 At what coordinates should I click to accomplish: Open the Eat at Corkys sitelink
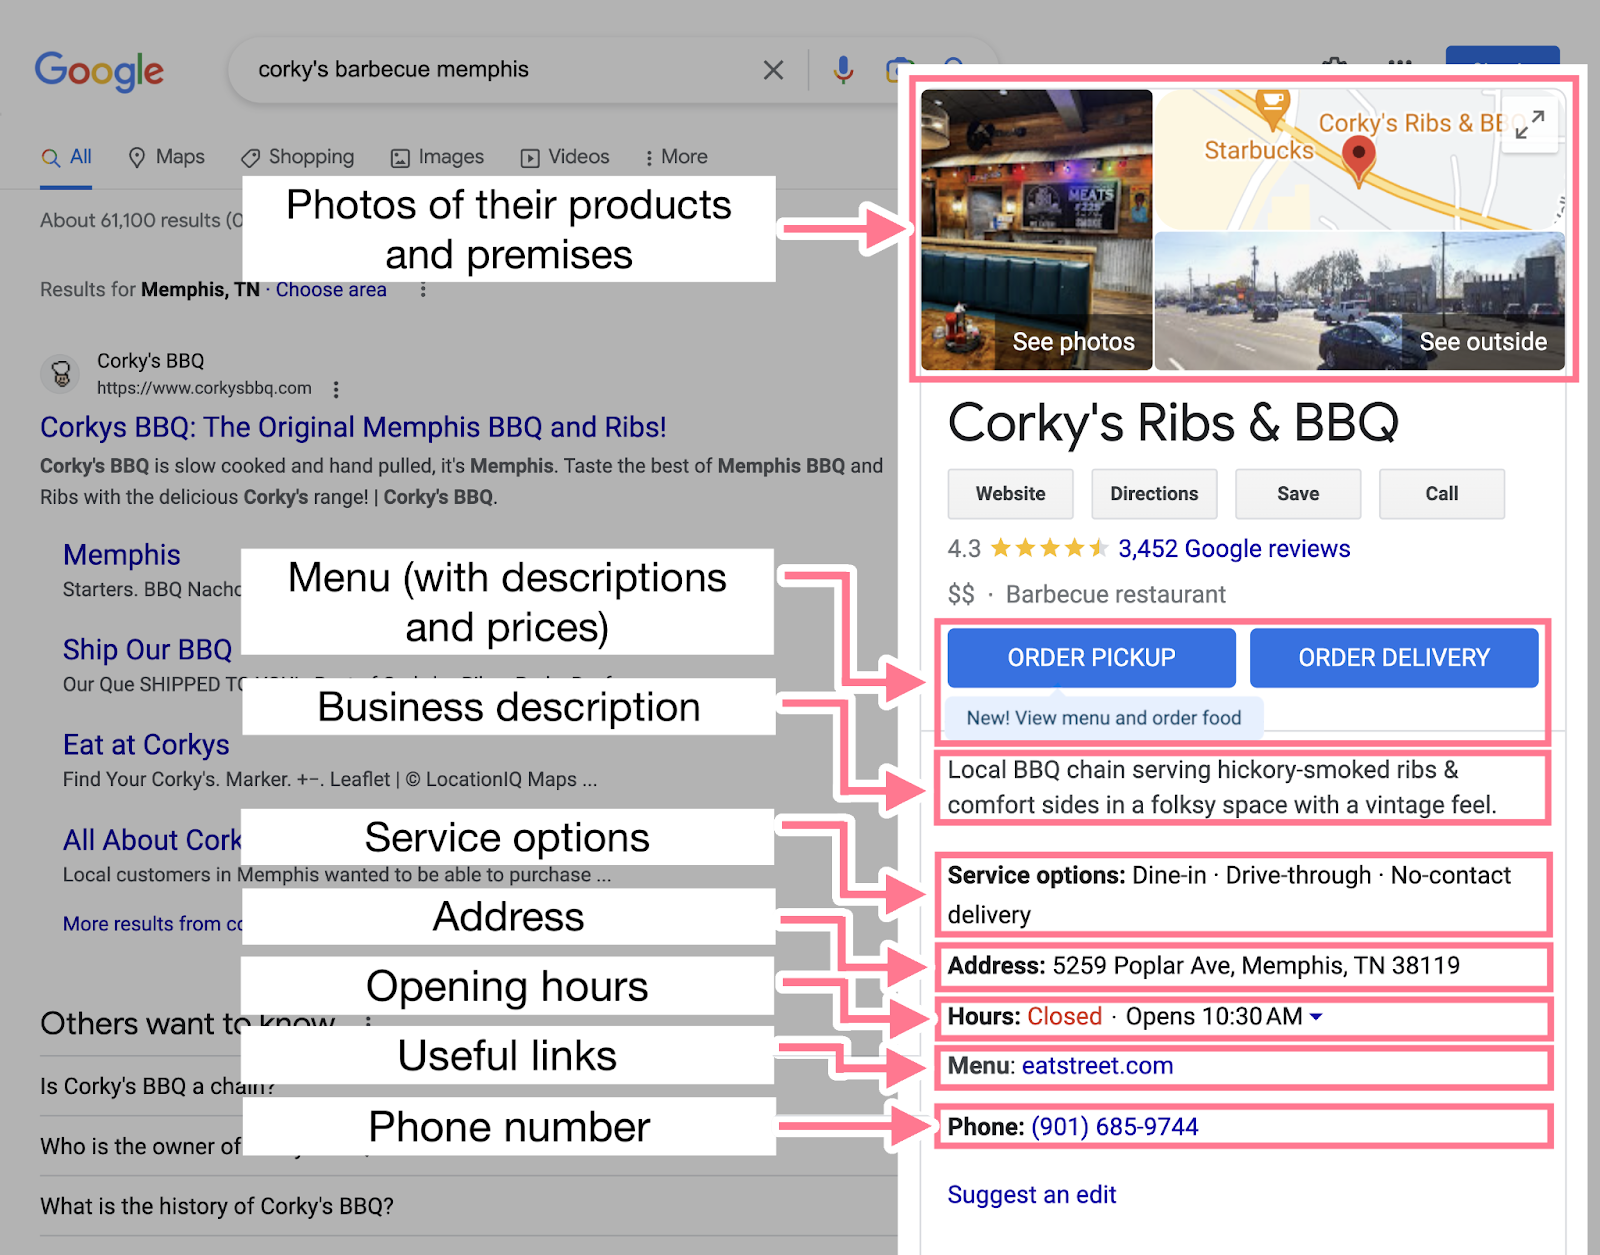[x=146, y=745]
